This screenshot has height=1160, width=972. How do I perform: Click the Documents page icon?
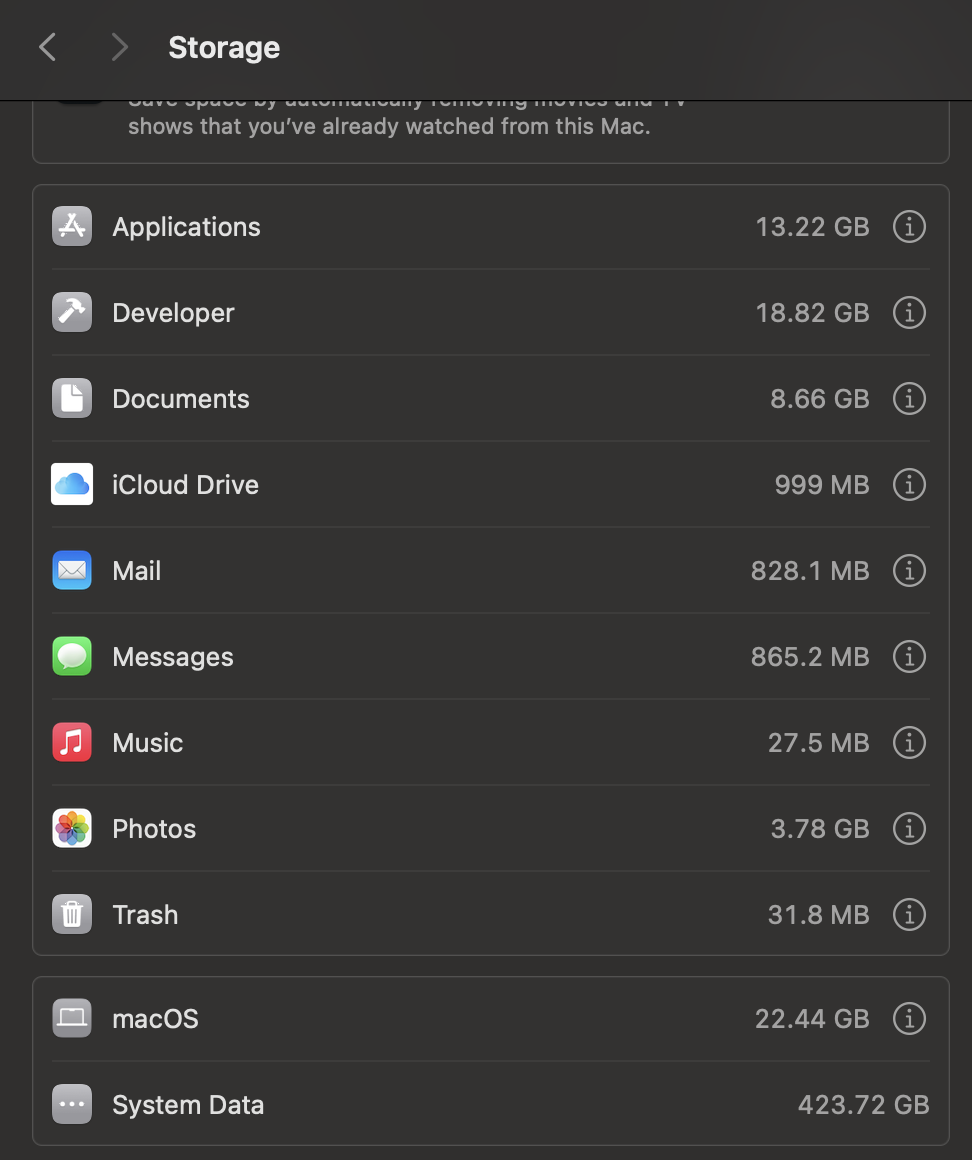coord(72,399)
